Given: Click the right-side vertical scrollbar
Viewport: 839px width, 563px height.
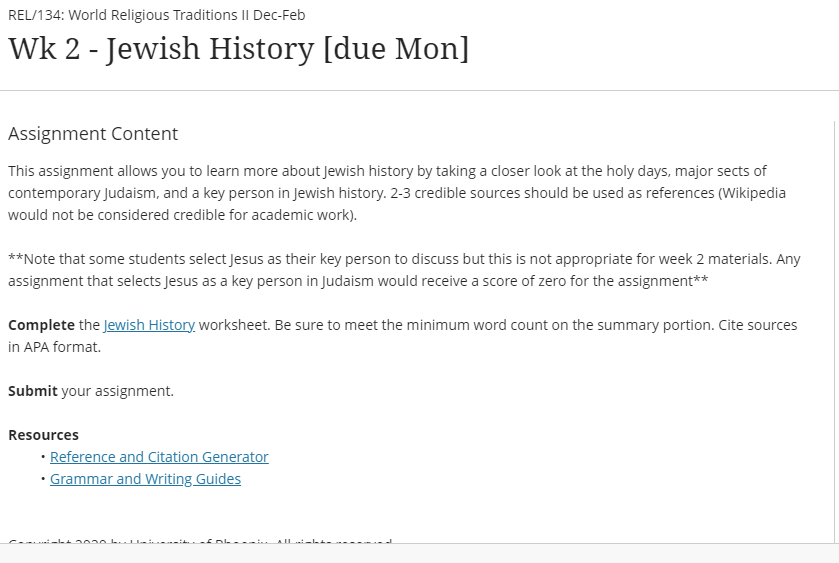Looking at the screenshot, I should (x=834, y=330).
